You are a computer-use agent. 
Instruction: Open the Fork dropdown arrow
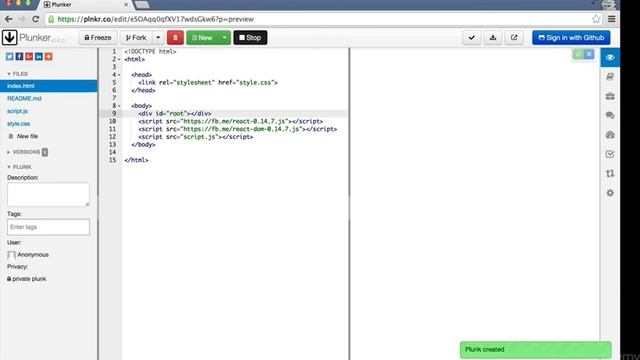coord(158,38)
